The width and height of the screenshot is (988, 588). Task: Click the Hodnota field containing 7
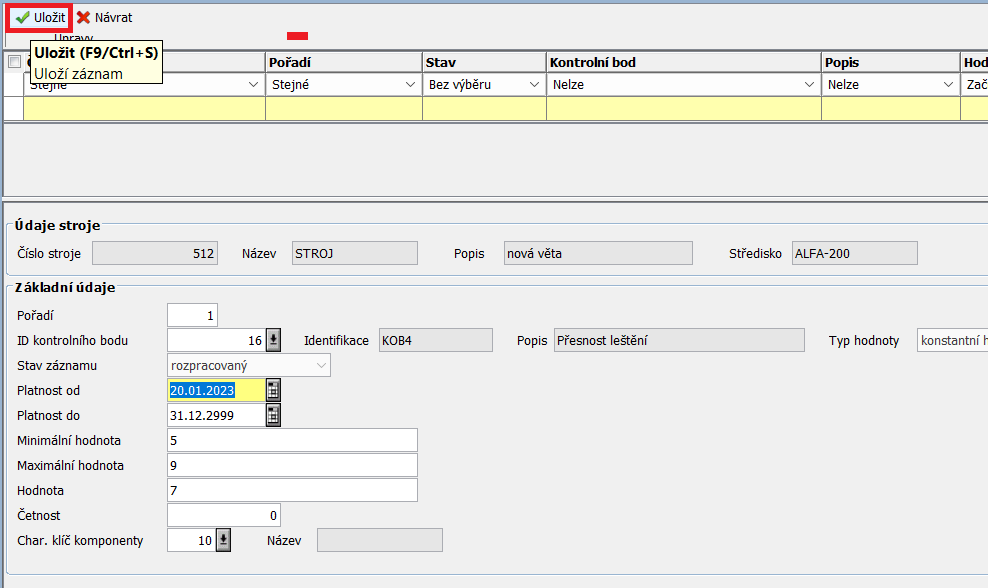point(292,491)
